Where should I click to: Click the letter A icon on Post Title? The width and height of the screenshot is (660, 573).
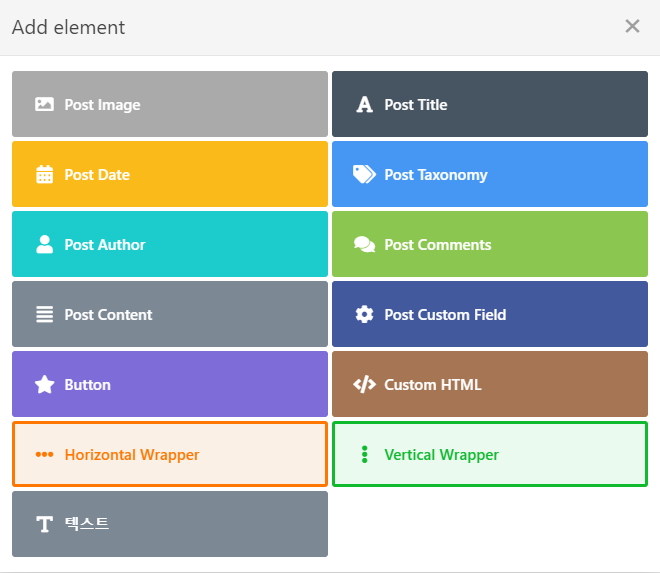click(364, 104)
